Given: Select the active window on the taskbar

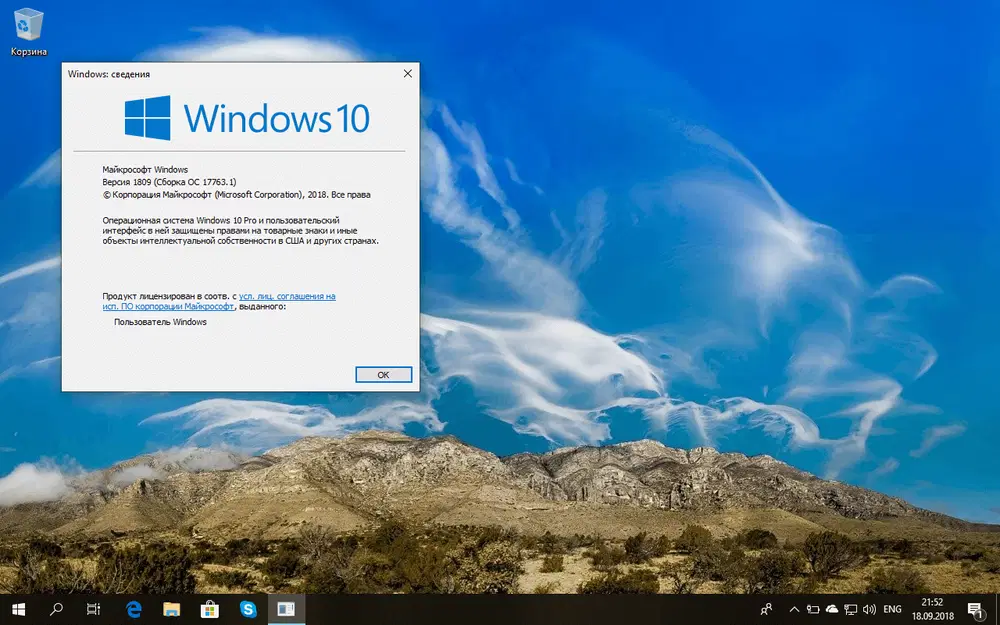Looking at the screenshot, I should [x=287, y=609].
